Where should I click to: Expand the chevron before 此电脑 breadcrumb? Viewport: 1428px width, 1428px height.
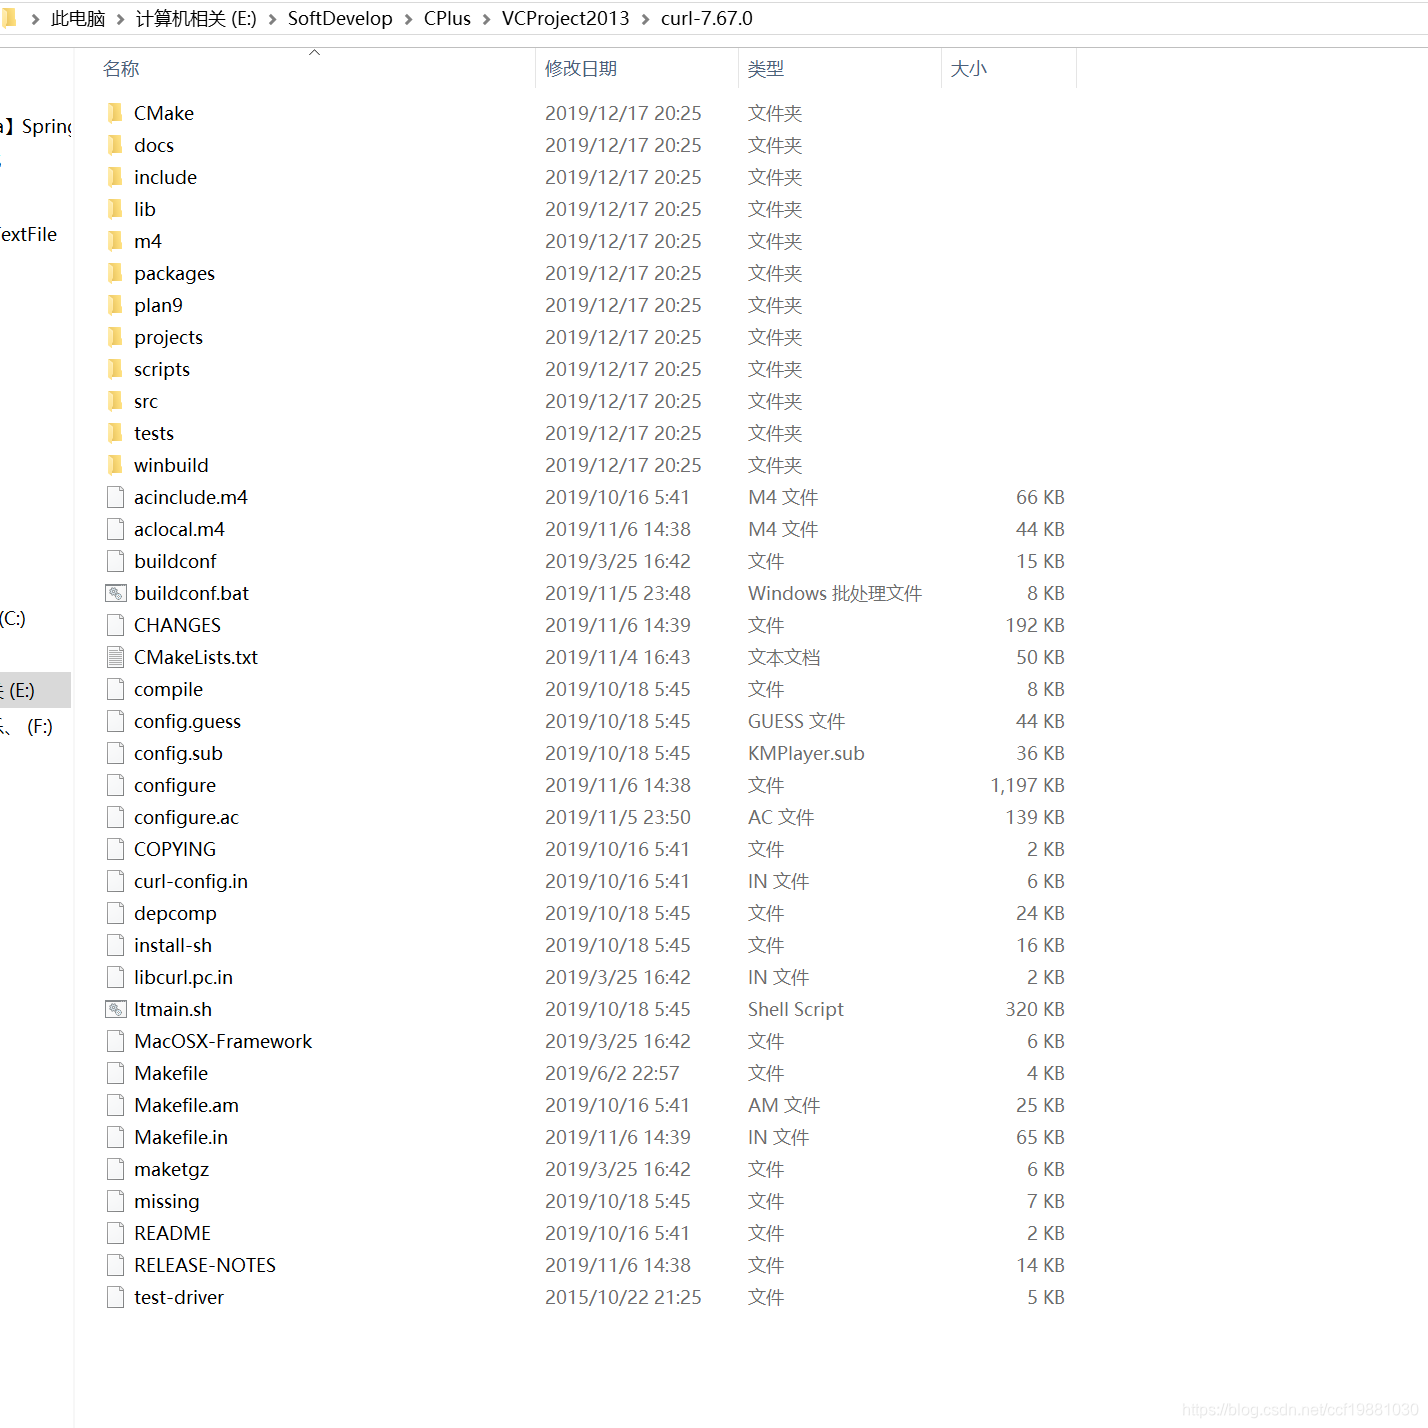tap(35, 19)
